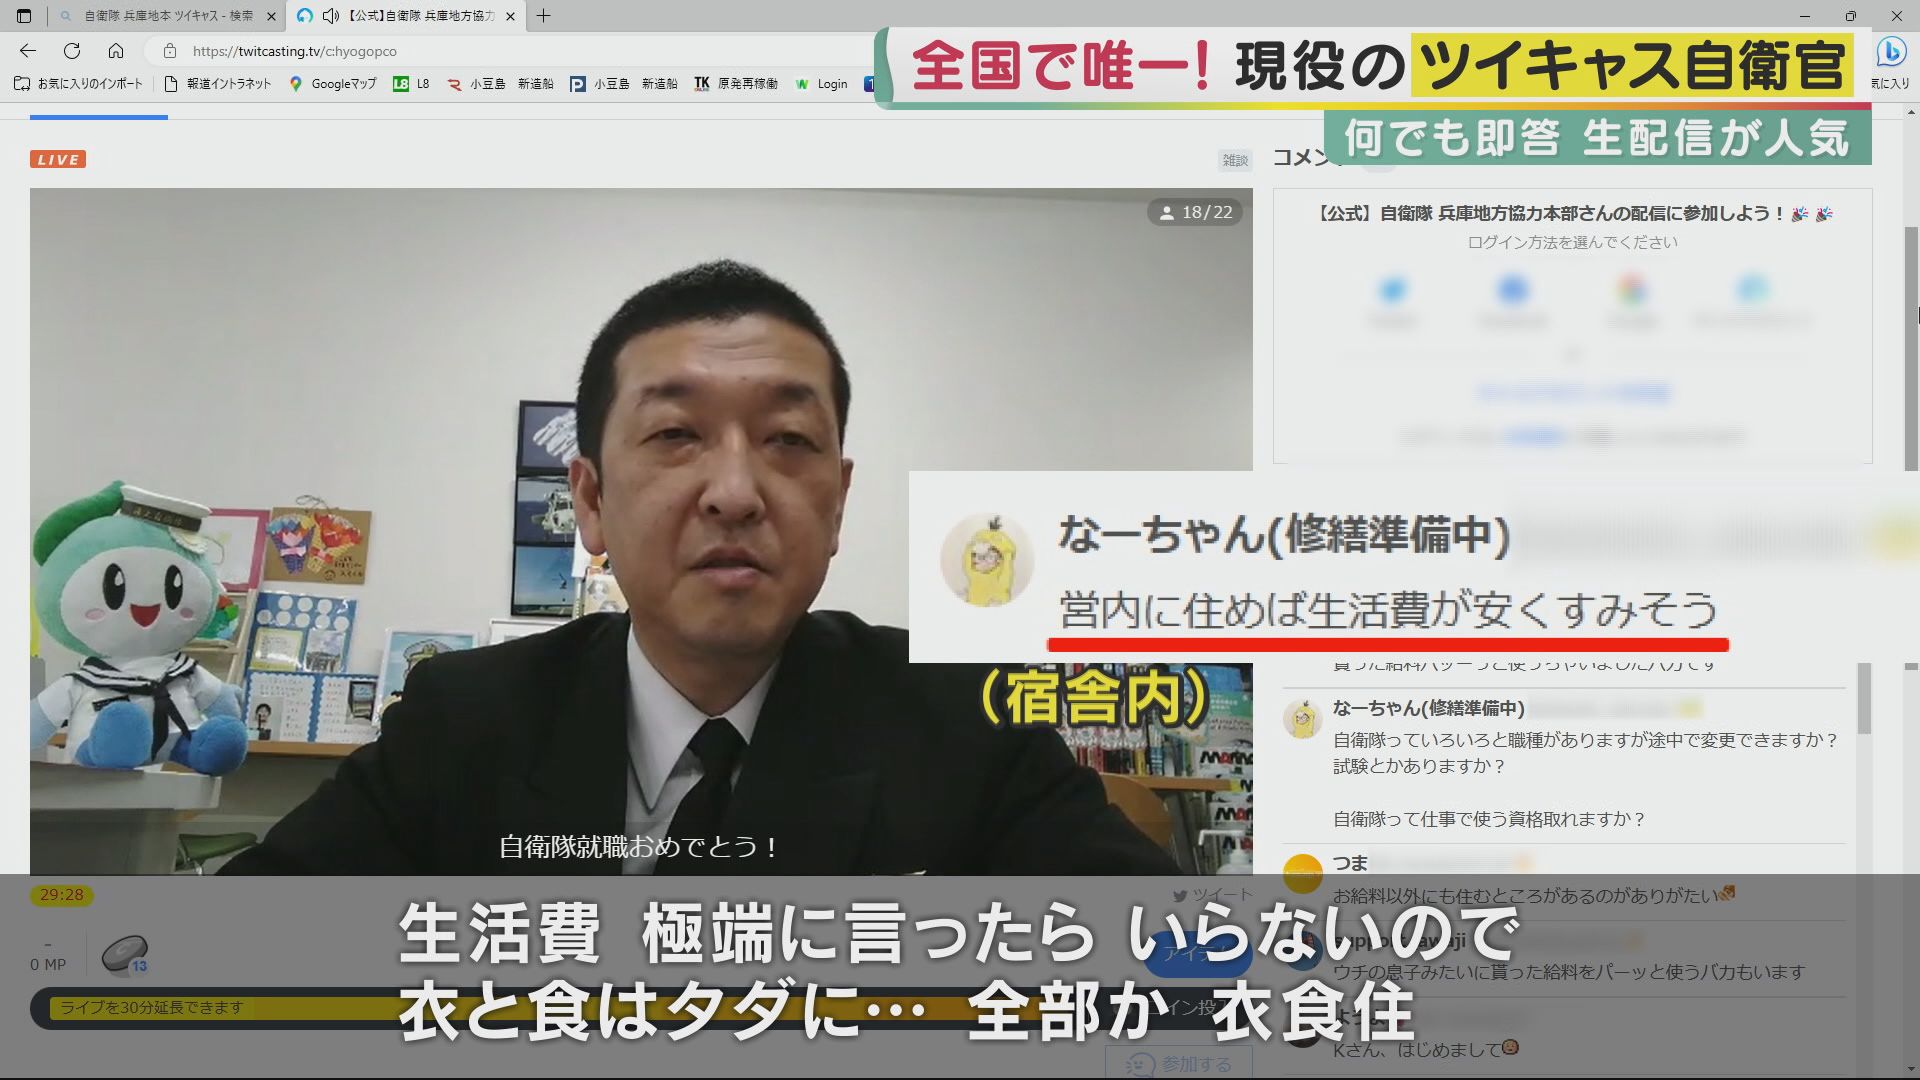Click the browser back arrow
Viewport: 1920px width, 1080px height.
[28, 51]
